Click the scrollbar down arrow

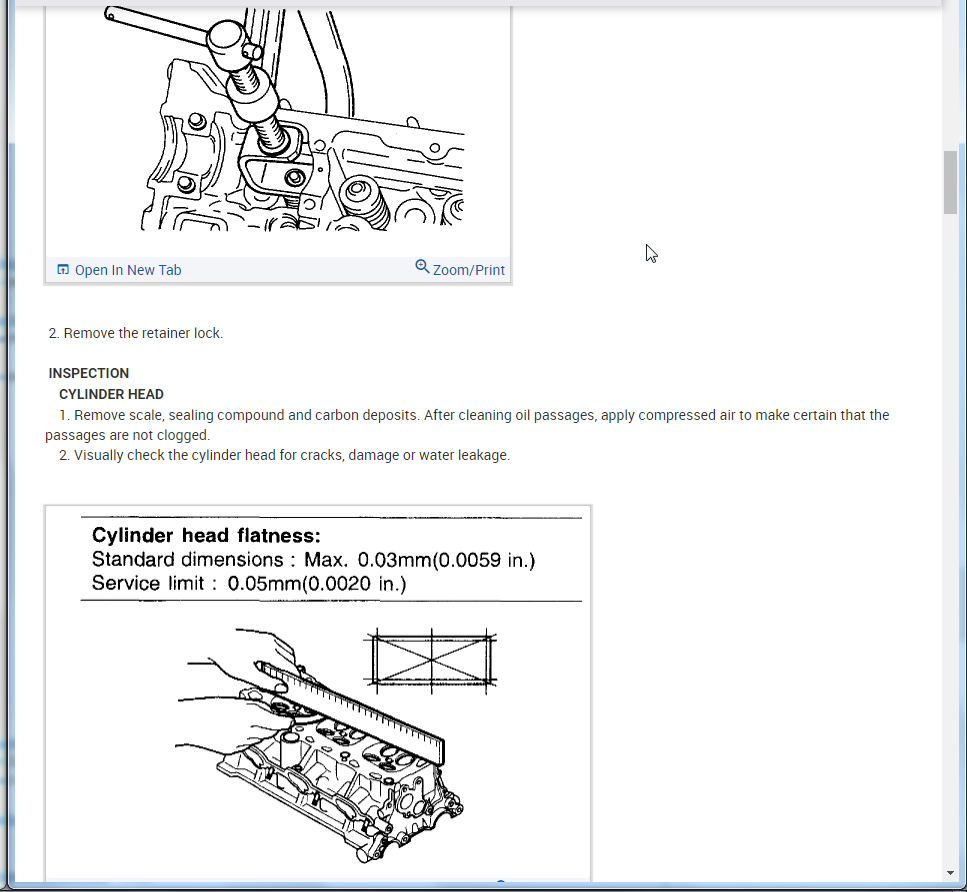[950, 873]
